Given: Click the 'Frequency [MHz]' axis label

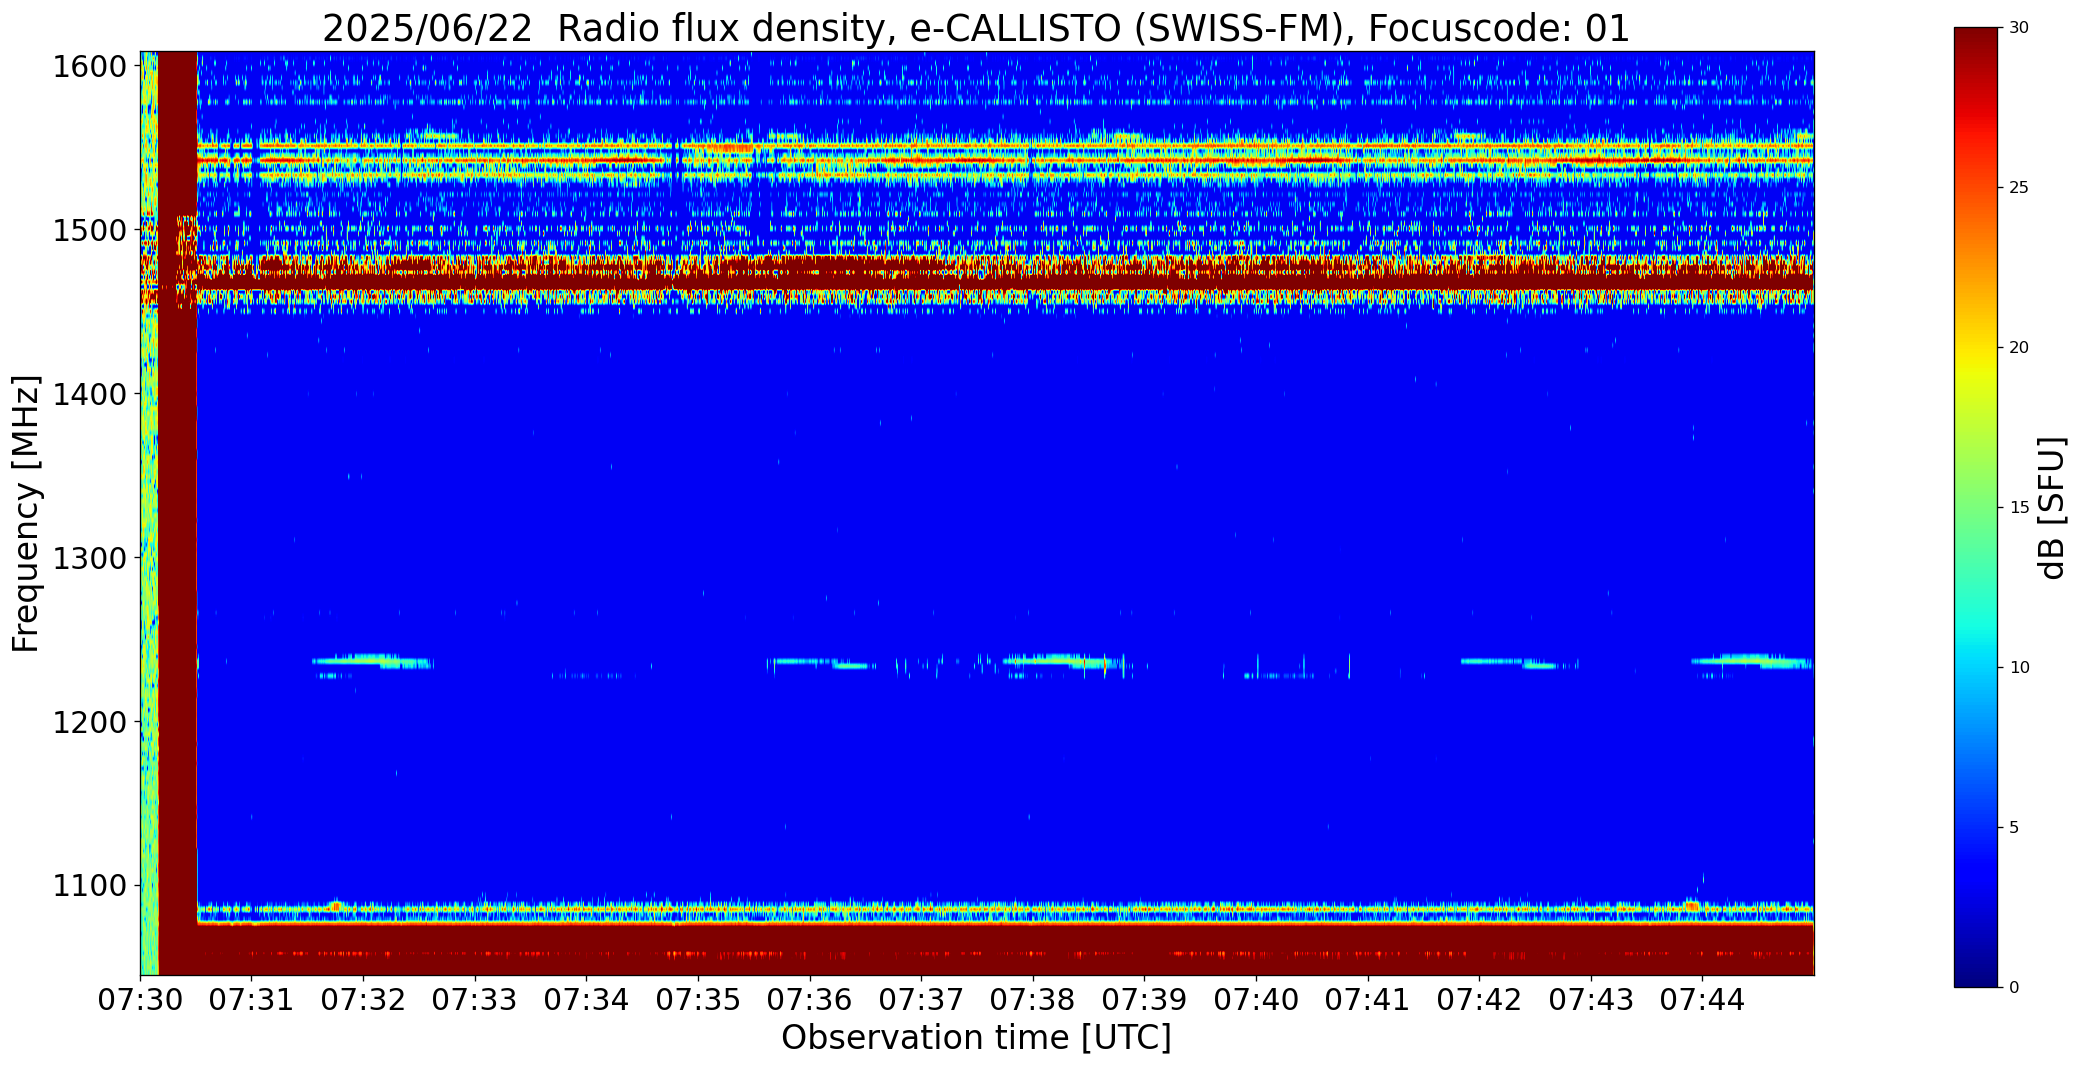Looking at the screenshot, I should (26, 513).
